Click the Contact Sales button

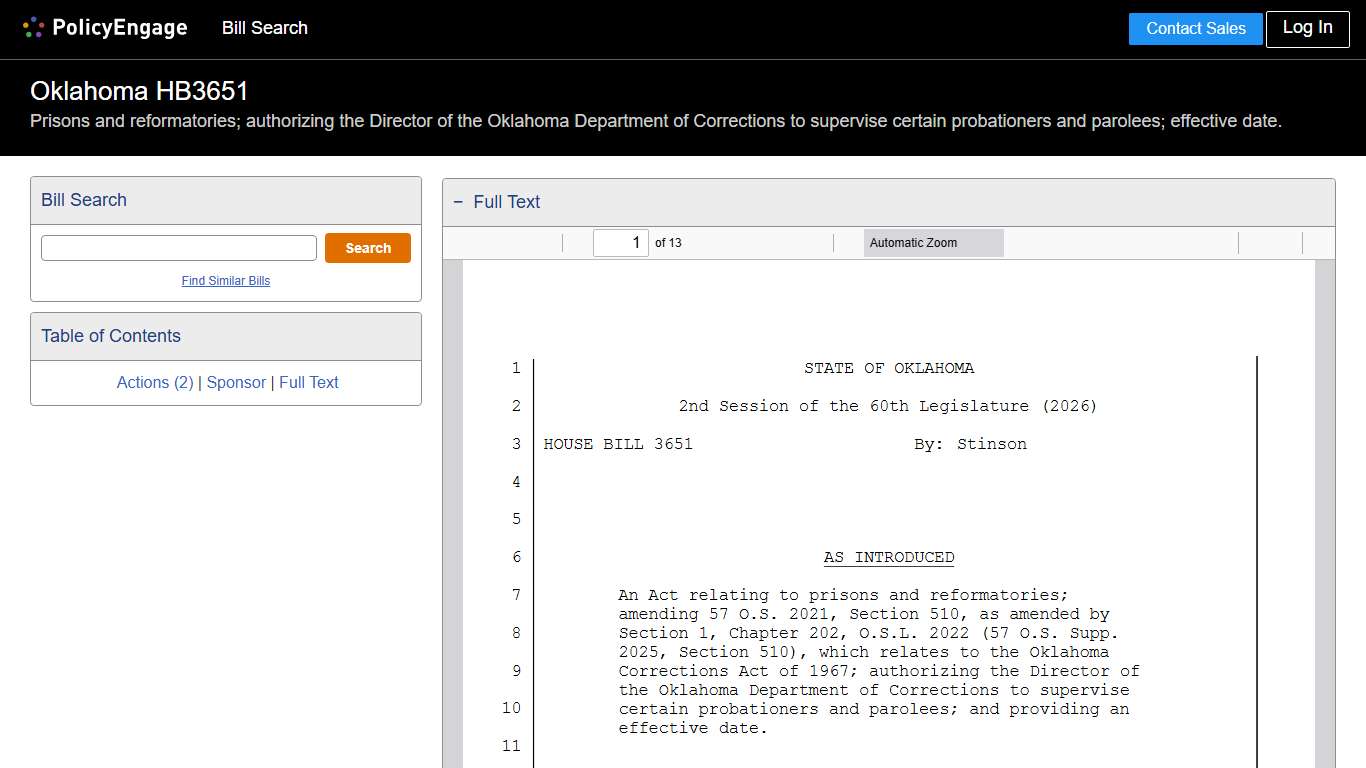(1195, 29)
